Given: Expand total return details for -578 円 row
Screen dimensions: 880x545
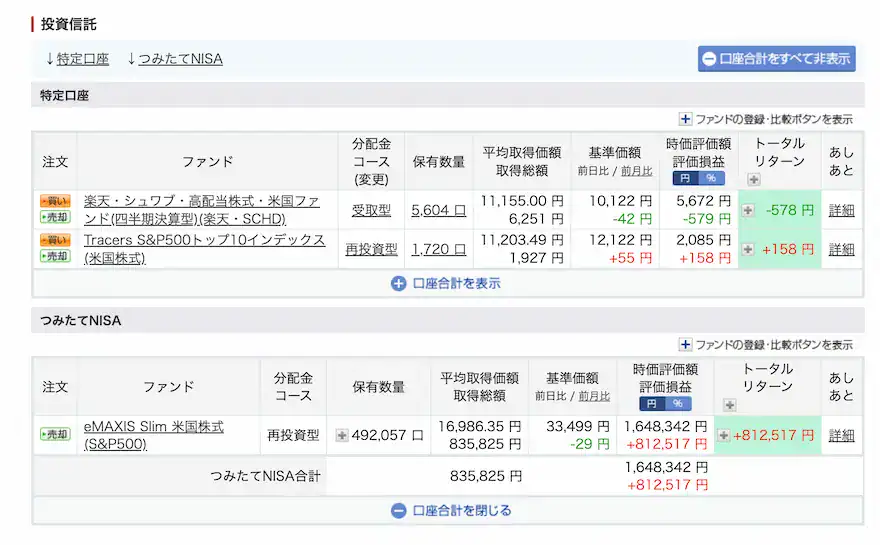Looking at the screenshot, I should [x=748, y=210].
